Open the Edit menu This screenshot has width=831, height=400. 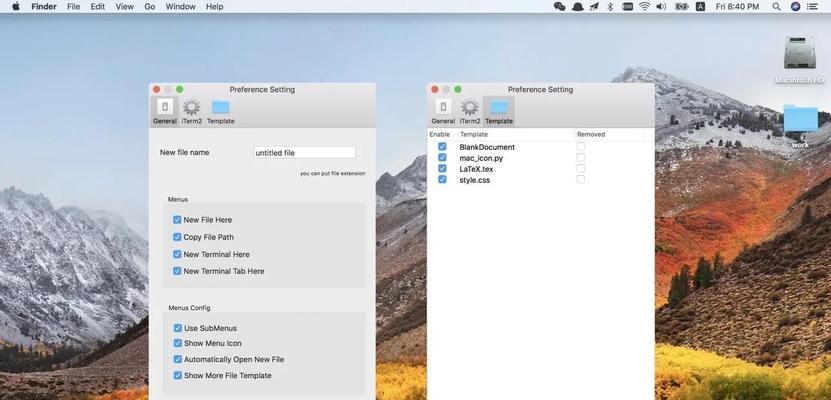point(98,6)
